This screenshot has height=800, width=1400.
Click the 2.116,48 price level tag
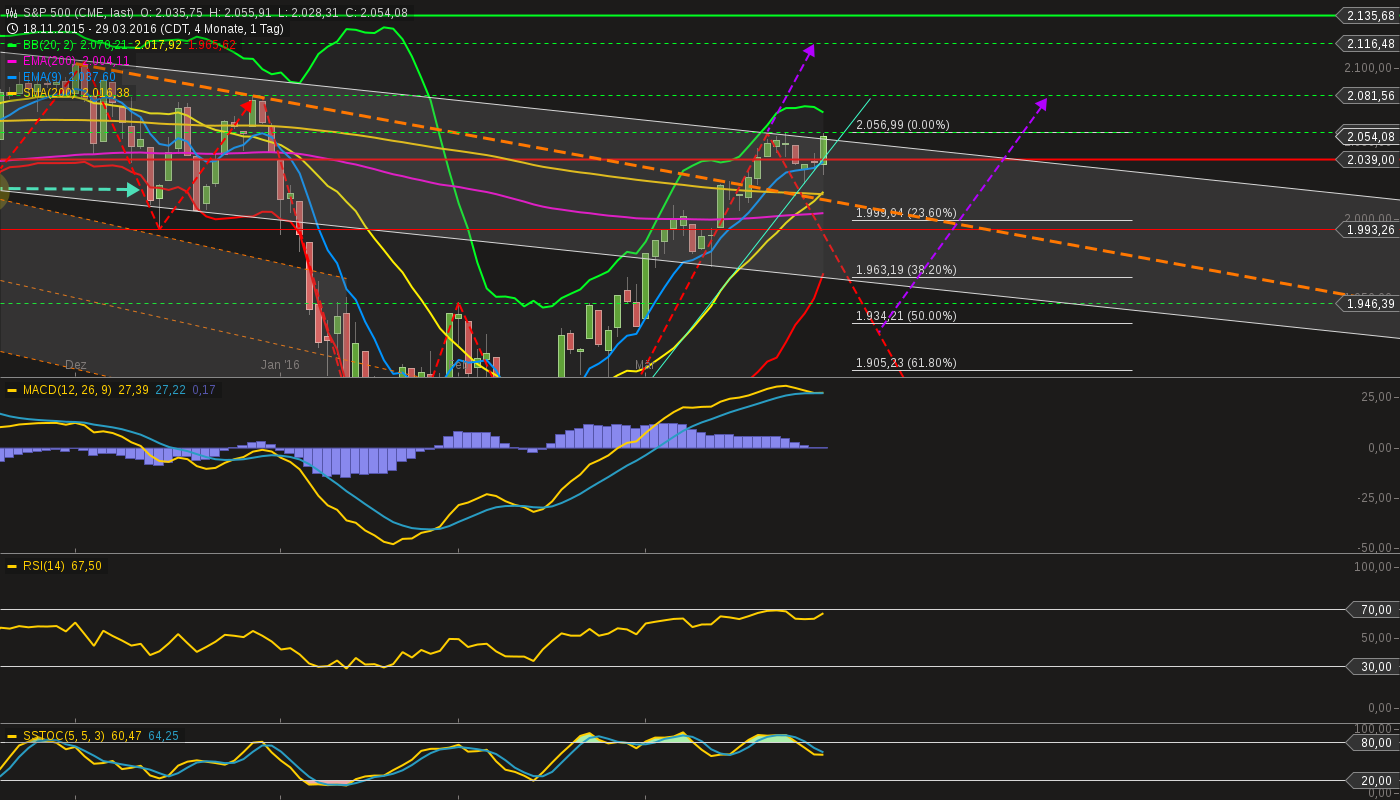tap(1368, 44)
